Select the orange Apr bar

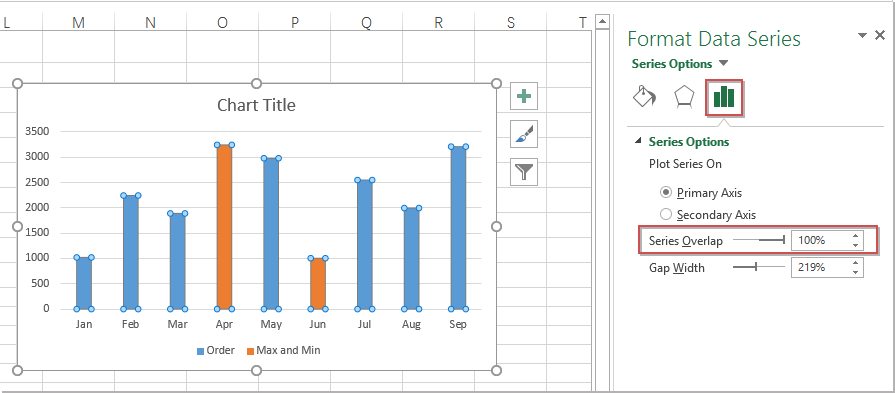click(224, 227)
